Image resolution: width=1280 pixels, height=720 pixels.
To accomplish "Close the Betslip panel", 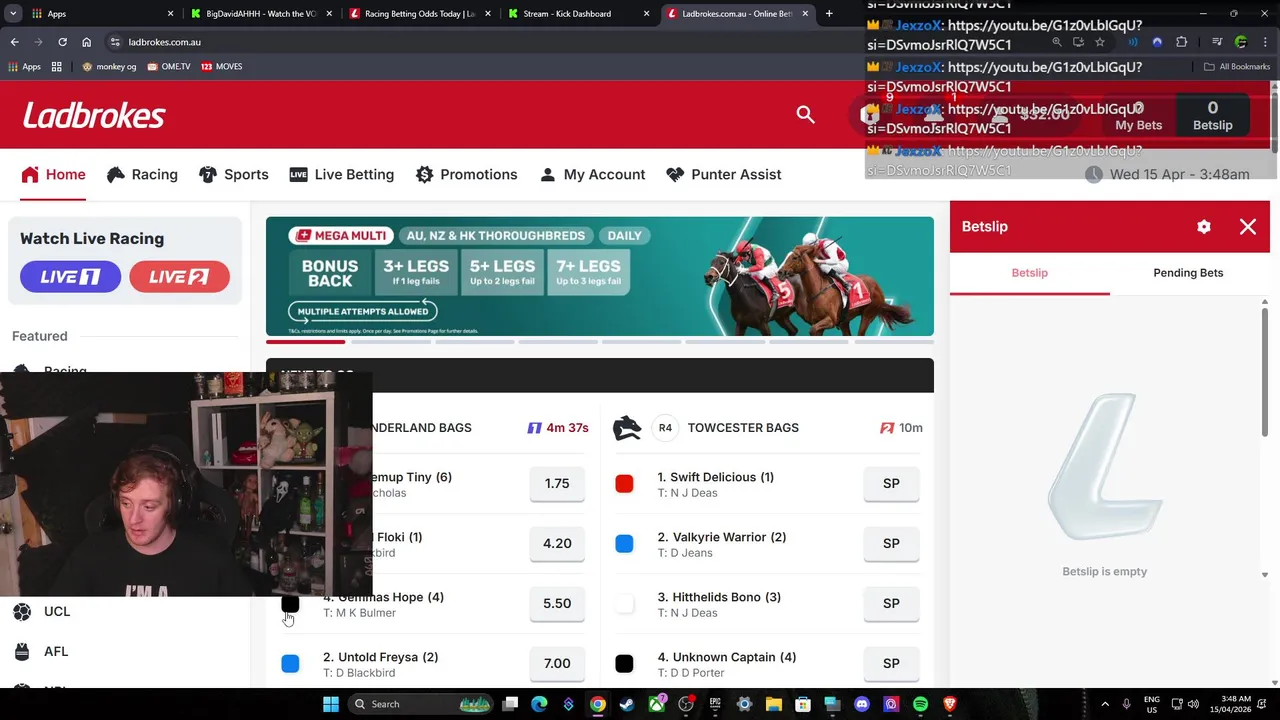I will point(1248,227).
